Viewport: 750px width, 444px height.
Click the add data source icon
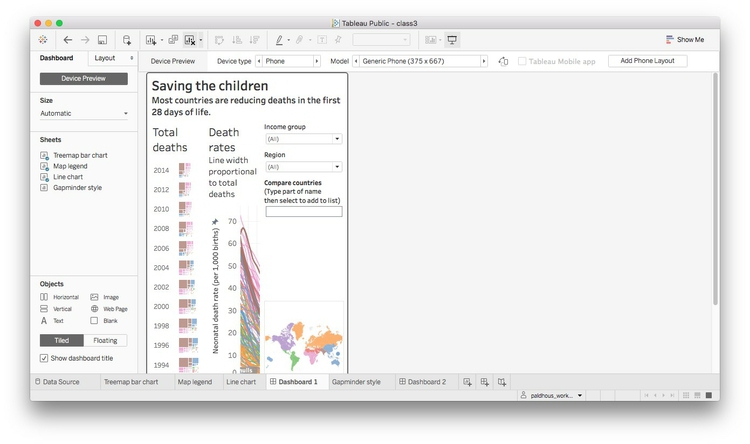tap(127, 40)
